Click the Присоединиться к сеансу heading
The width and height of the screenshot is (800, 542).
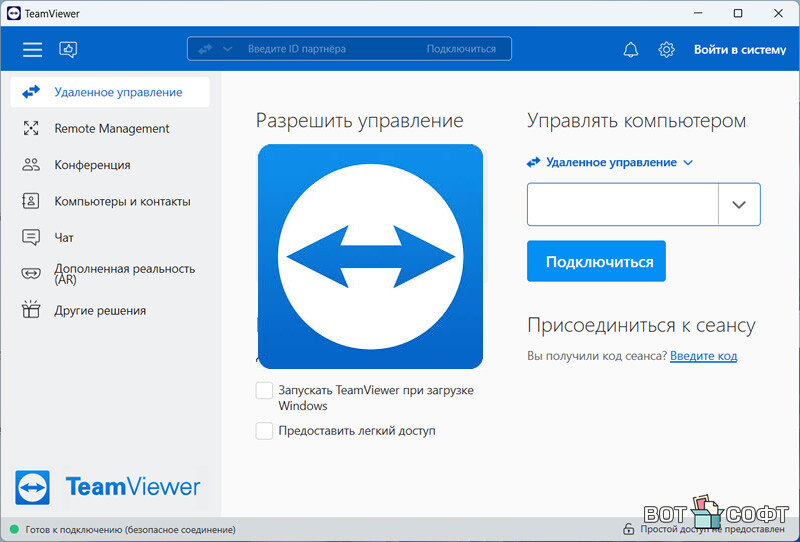click(x=641, y=325)
